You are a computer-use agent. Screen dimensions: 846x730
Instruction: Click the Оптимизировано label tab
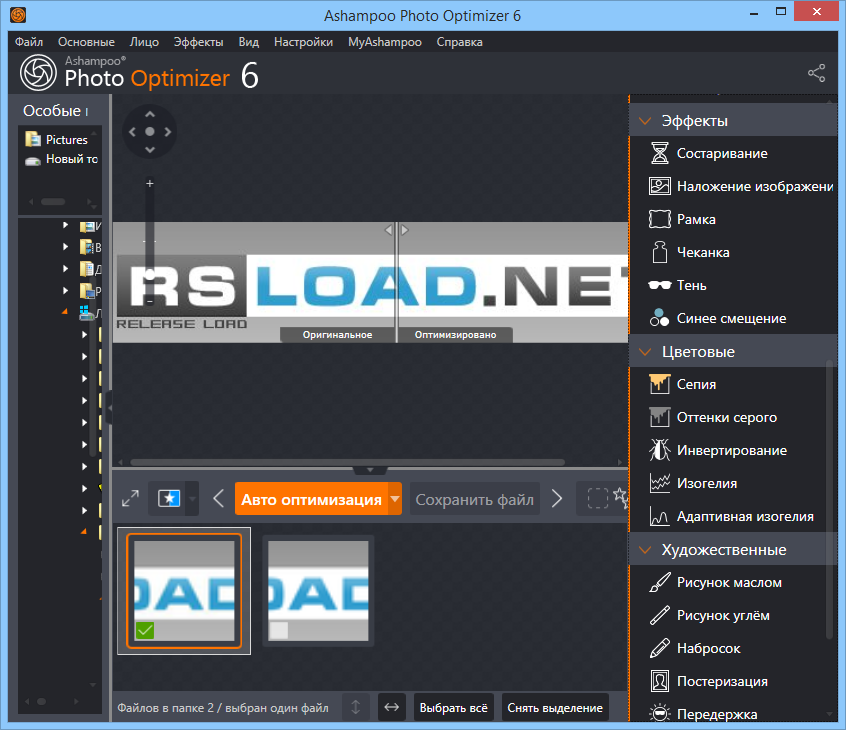coord(455,335)
